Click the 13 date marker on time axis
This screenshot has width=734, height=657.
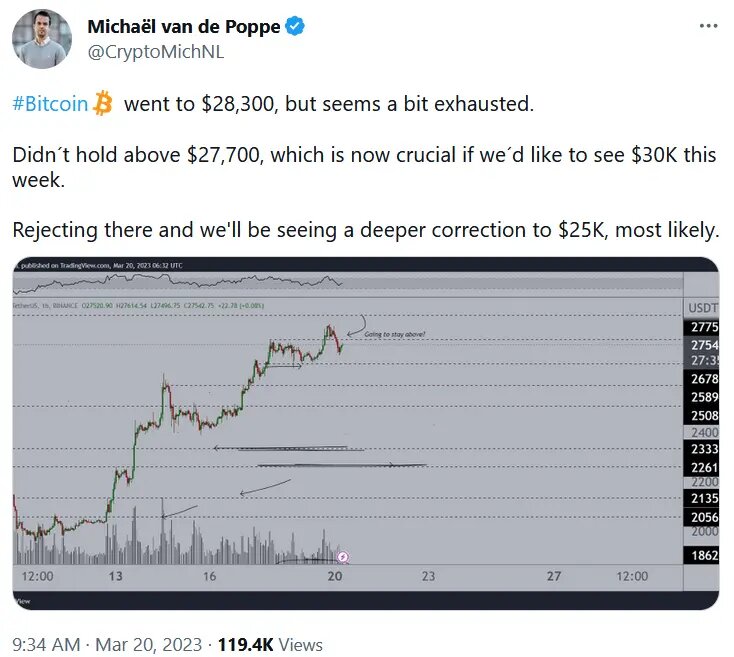(x=116, y=576)
